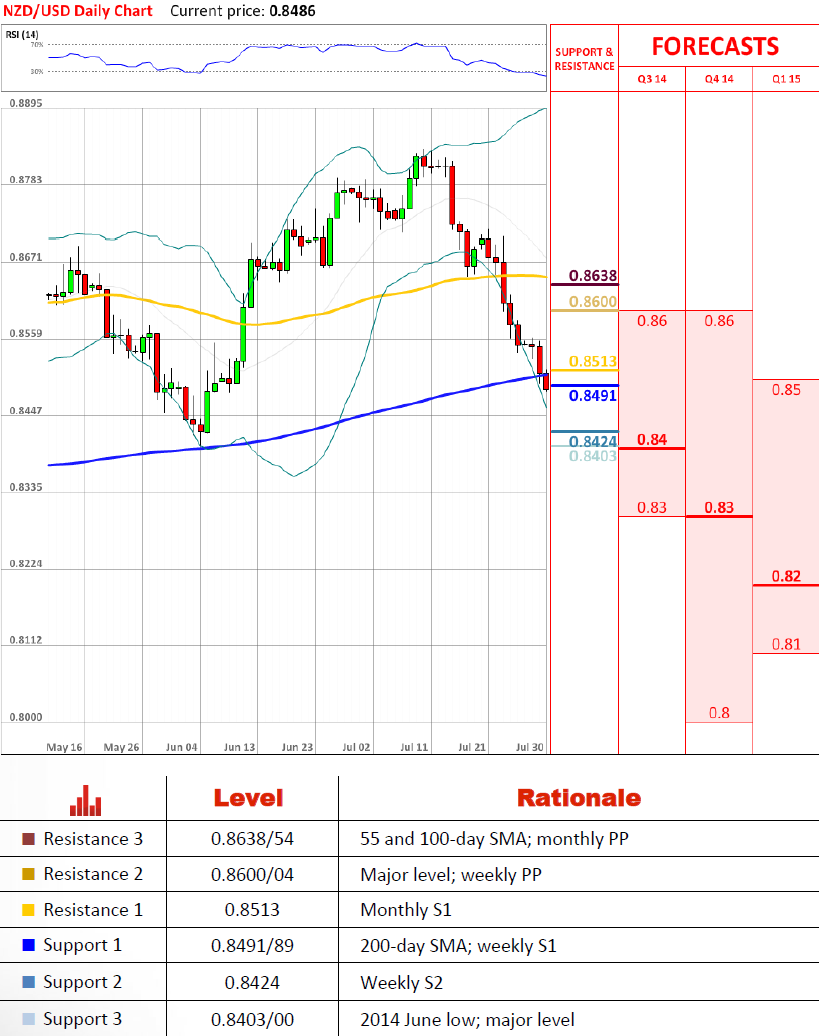Click the 'Resistance 2' row label

[93, 874]
